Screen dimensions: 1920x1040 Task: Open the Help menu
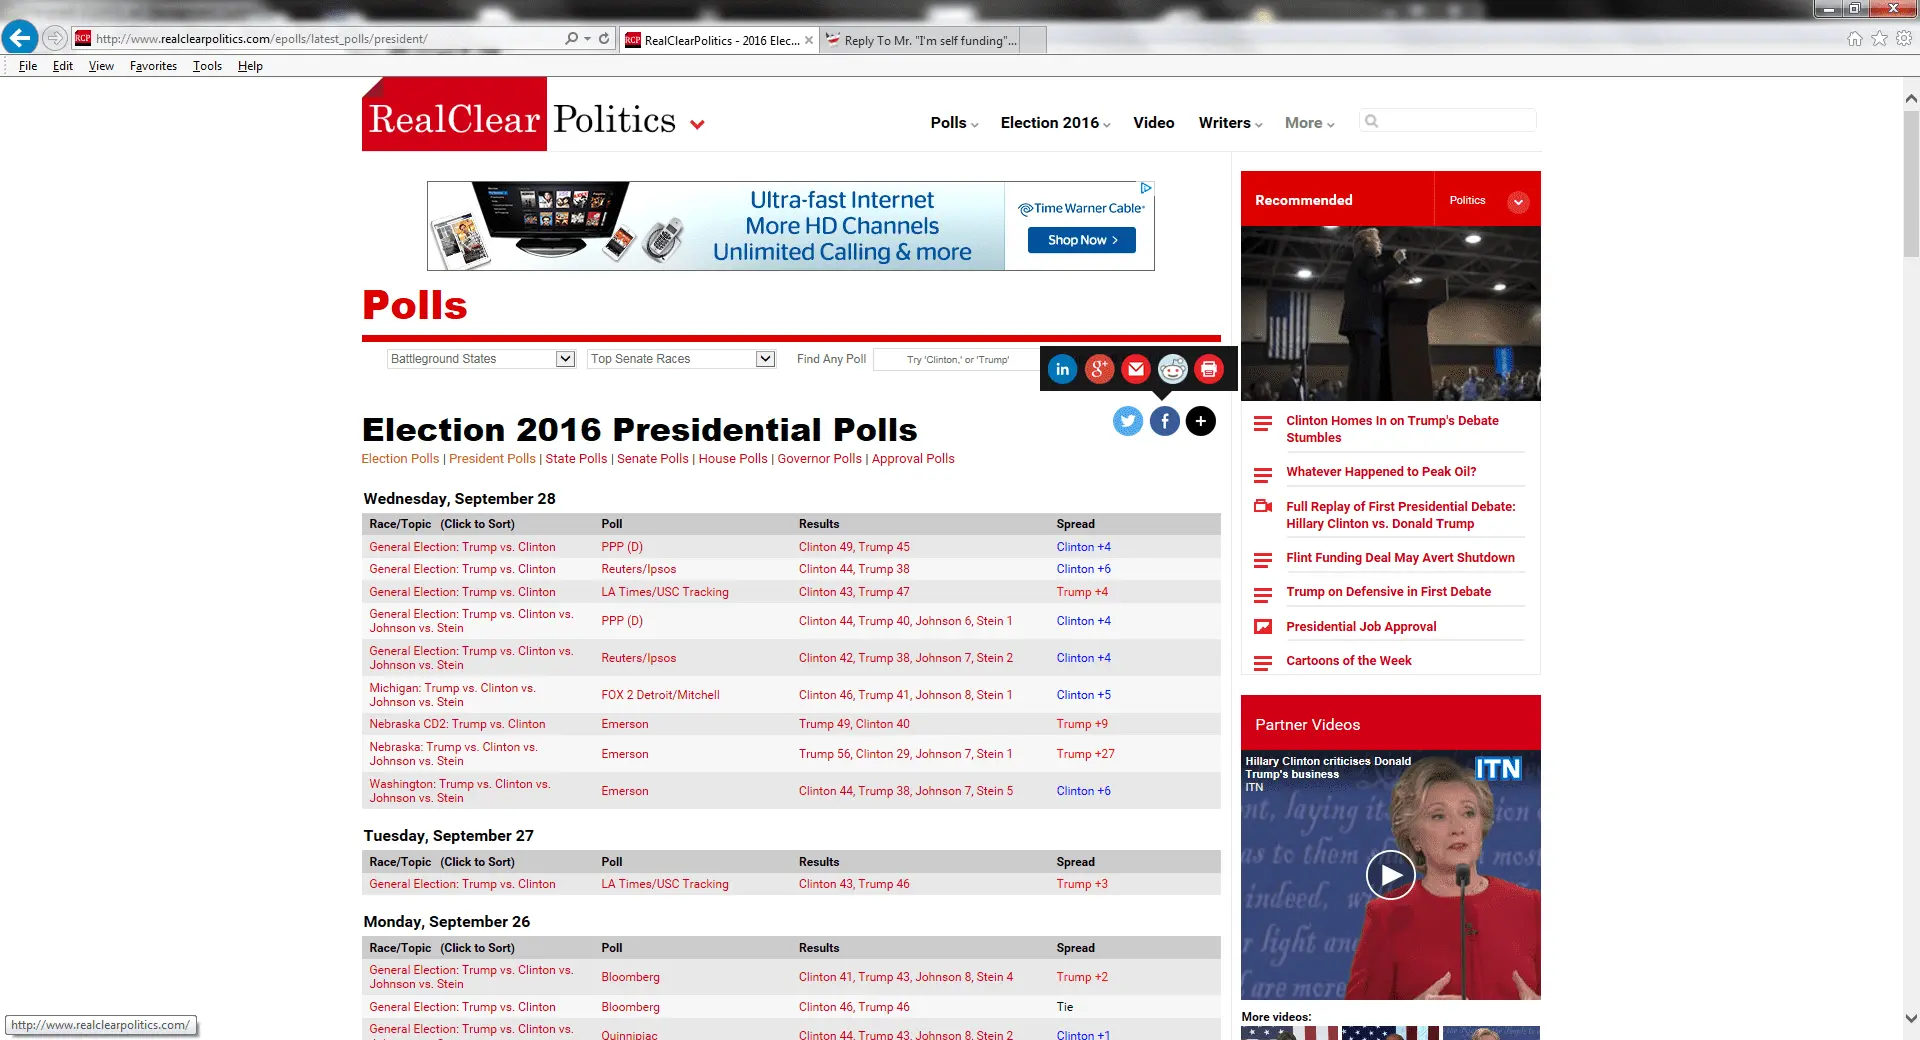pos(250,66)
